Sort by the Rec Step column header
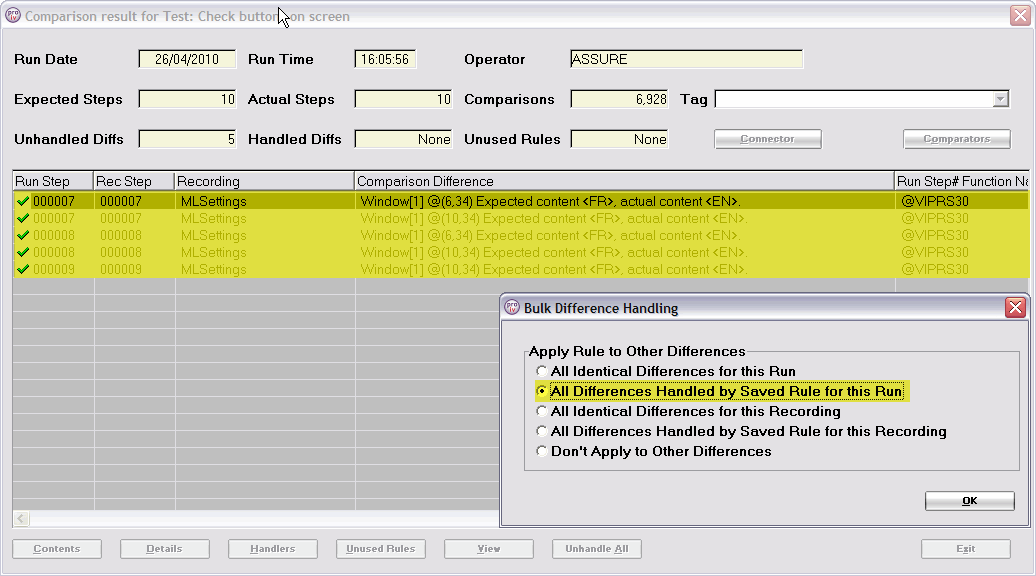 click(x=134, y=181)
